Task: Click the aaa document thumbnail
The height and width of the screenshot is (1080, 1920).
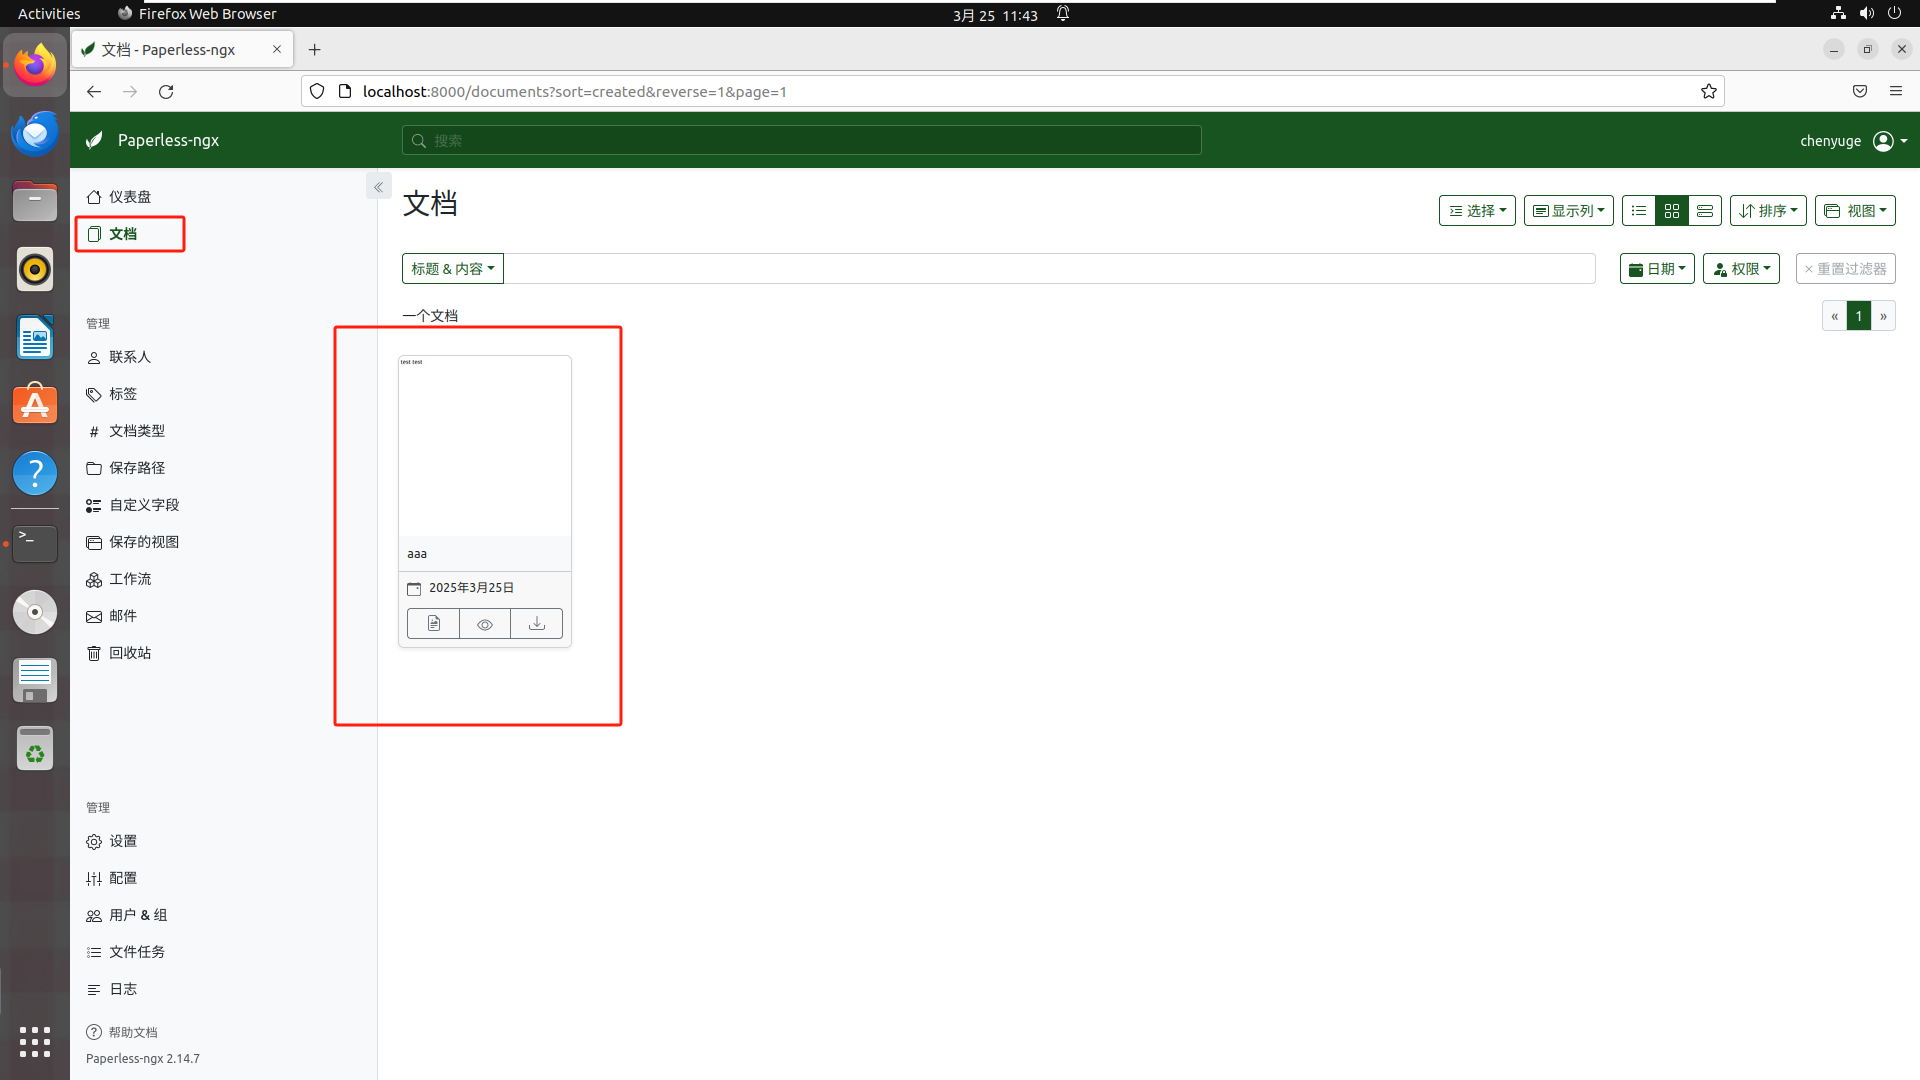Action: pyautogui.click(x=485, y=446)
